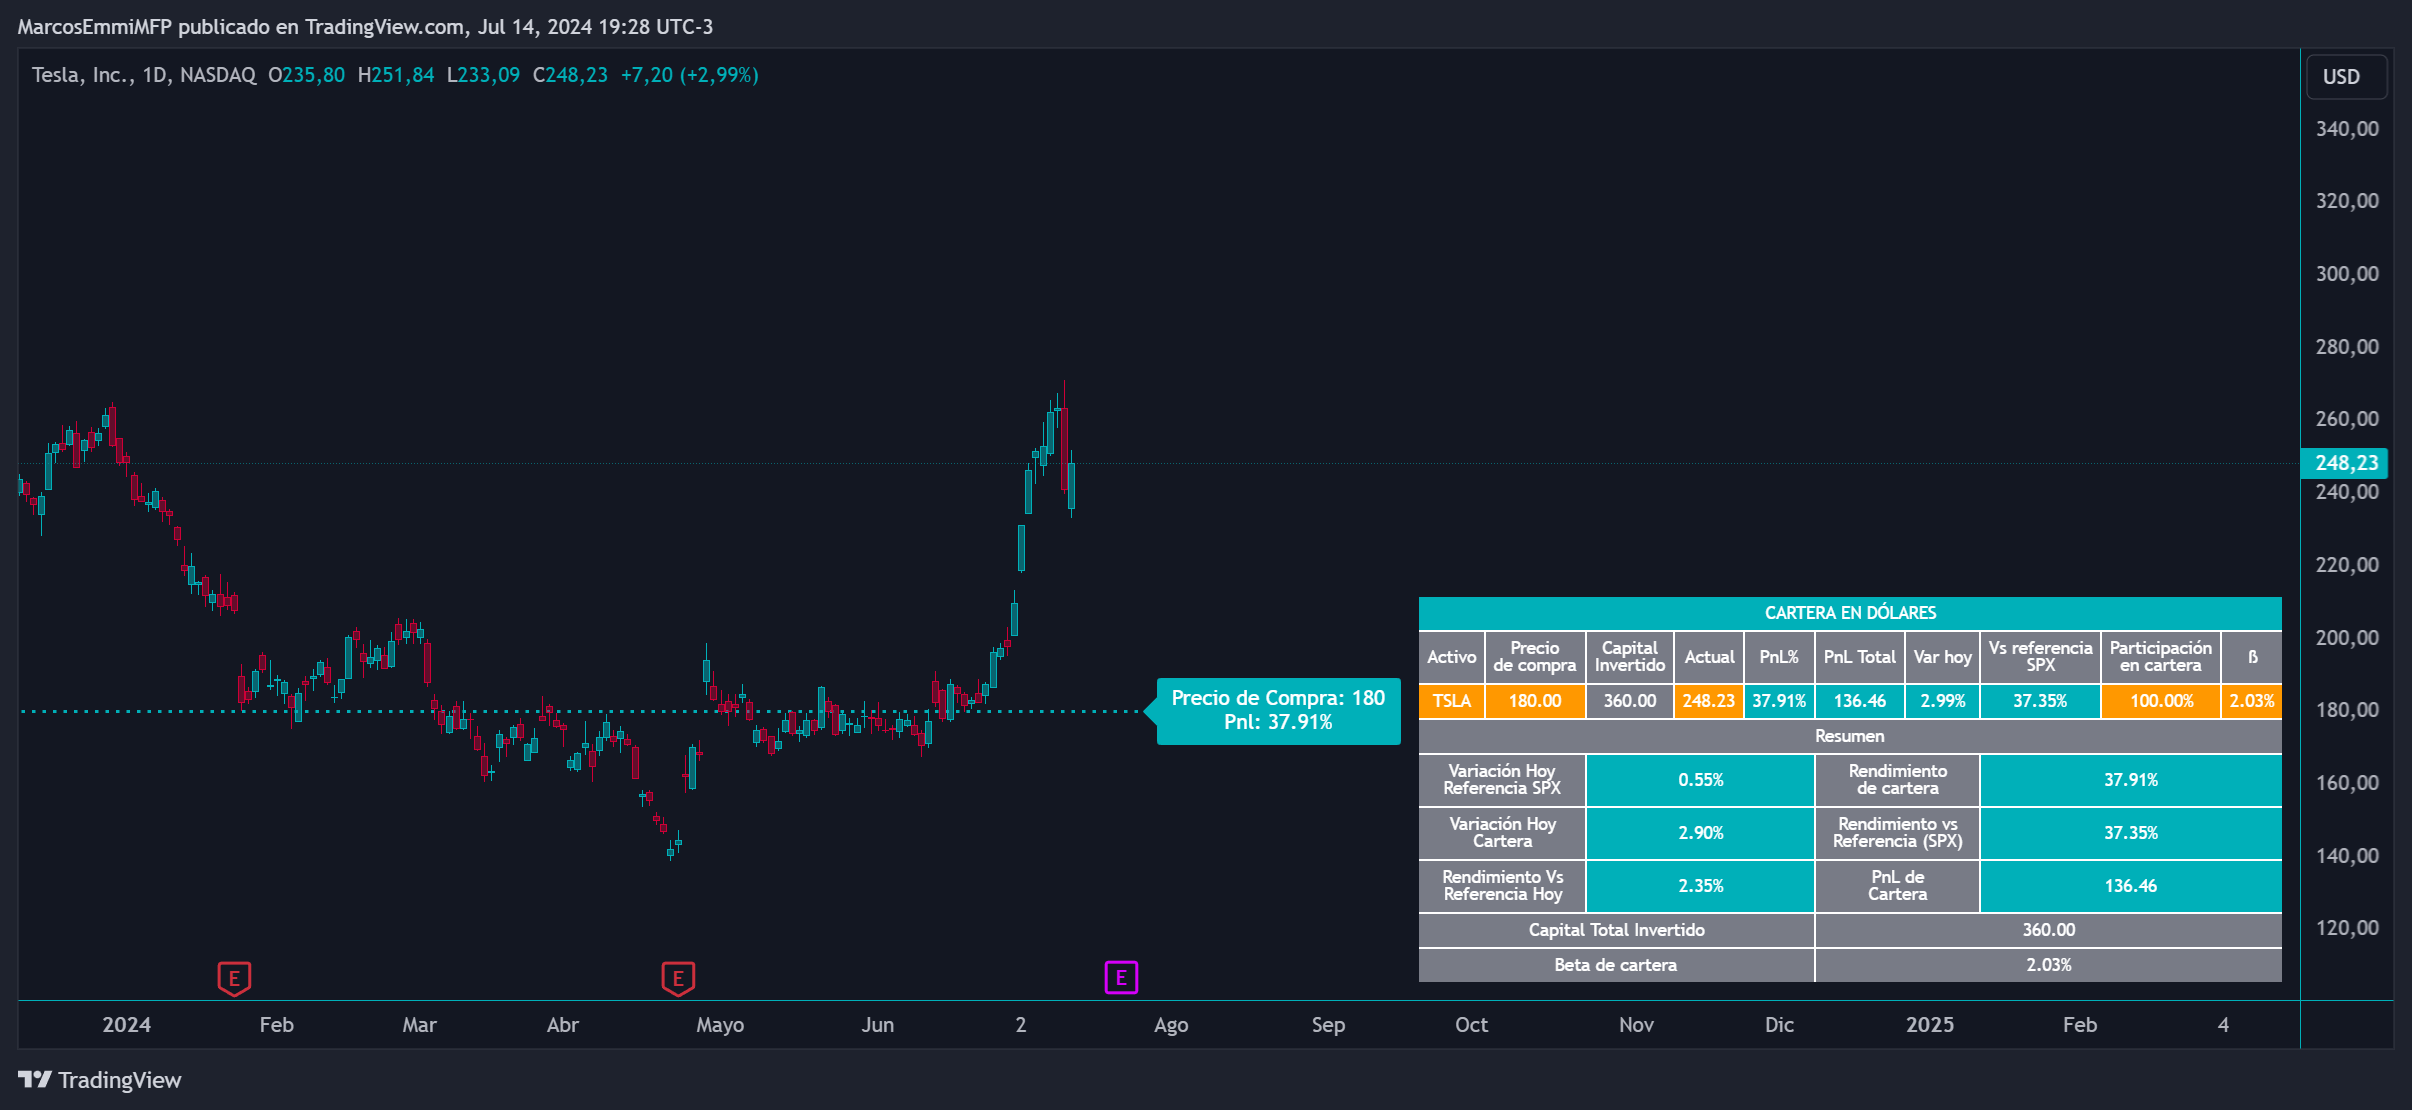Click the Beta de cartera label
The width and height of the screenshot is (2412, 1110).
1616,965
